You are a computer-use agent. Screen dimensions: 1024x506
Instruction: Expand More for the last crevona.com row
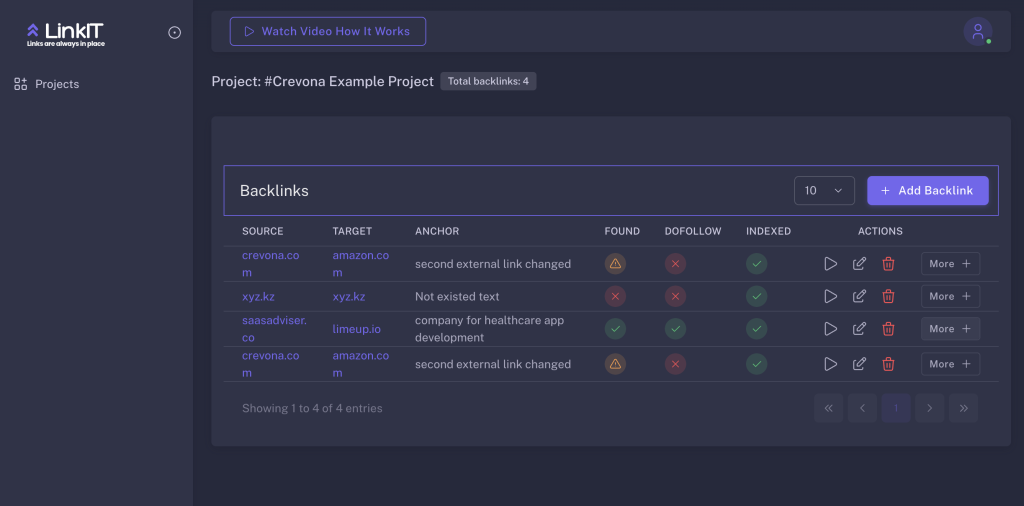(x=950, y=364)
